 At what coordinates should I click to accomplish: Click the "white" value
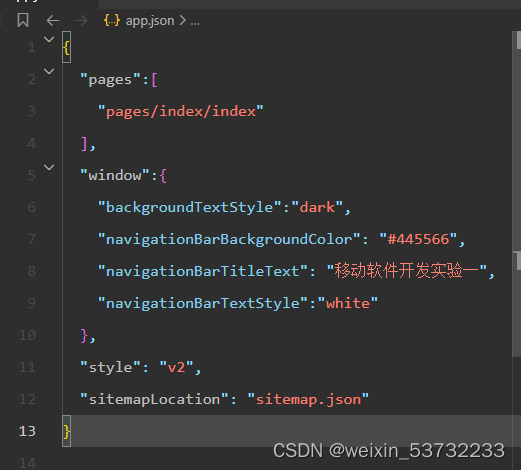[x=348, y=303]
